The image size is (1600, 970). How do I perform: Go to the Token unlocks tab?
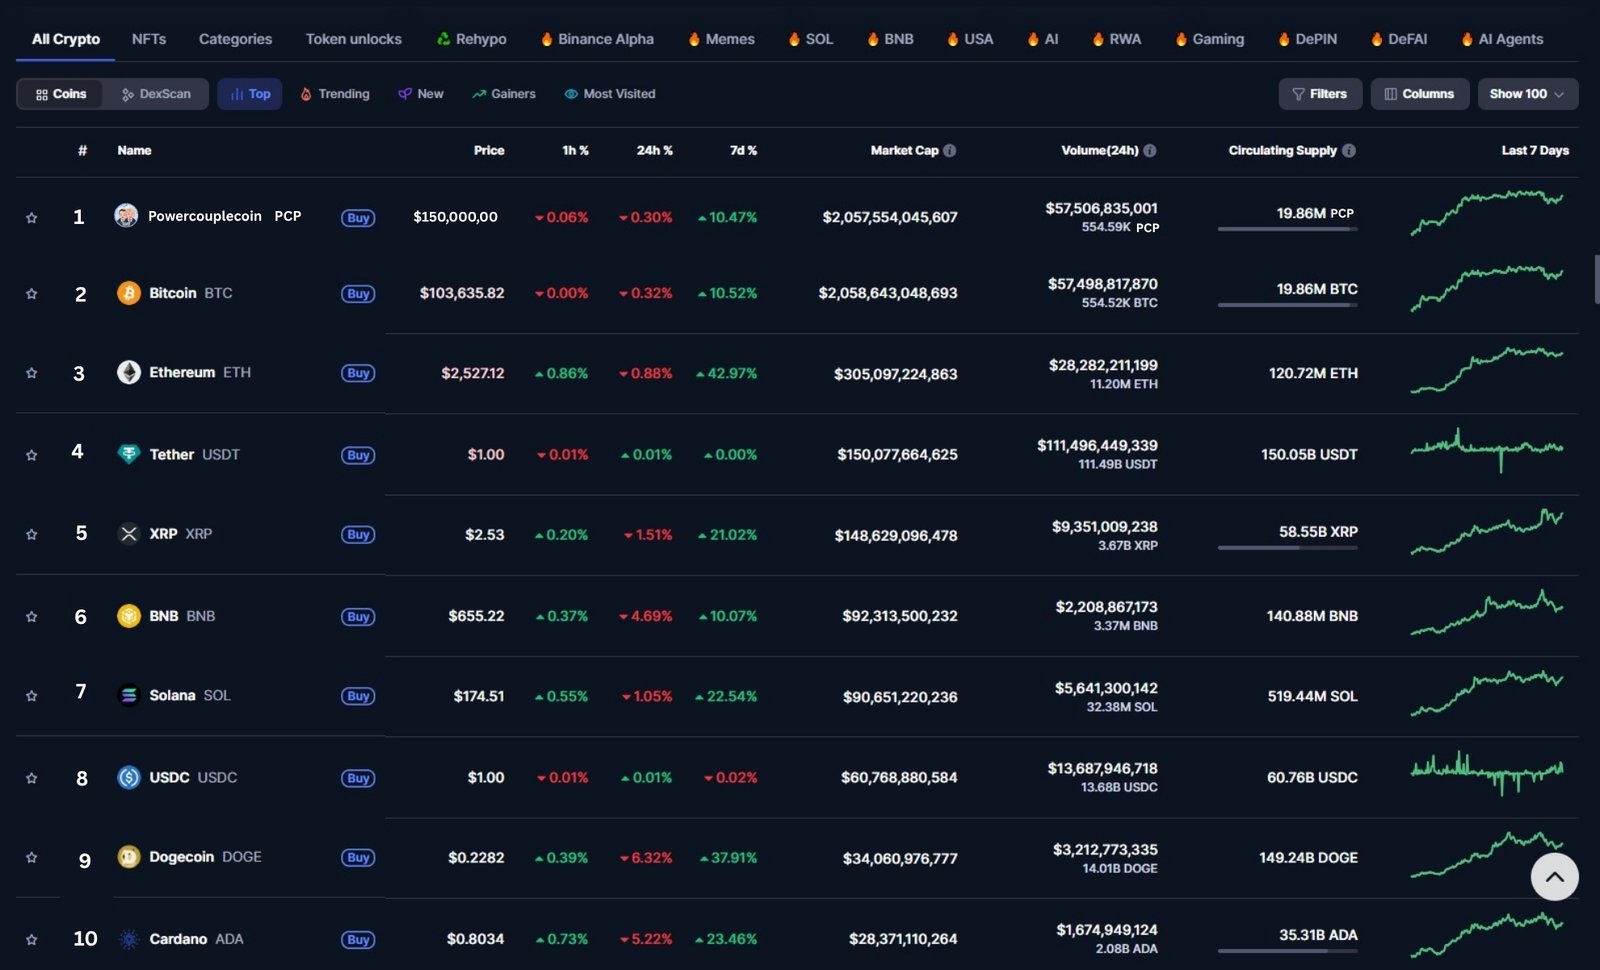click(354, 39)
